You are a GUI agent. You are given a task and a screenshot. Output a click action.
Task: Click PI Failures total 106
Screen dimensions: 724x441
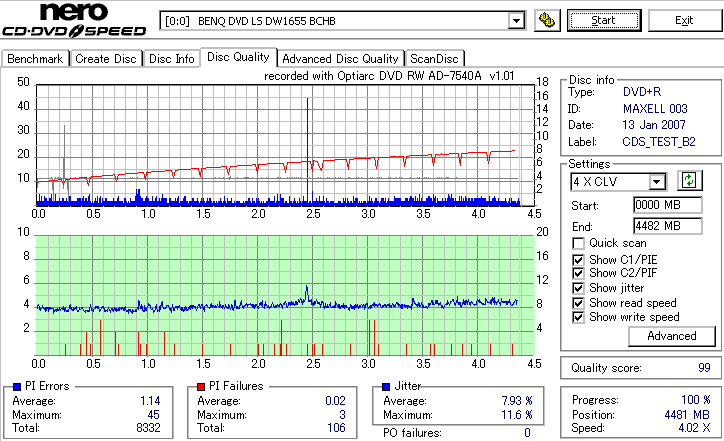pyautogui.click(x=336, y=428)
